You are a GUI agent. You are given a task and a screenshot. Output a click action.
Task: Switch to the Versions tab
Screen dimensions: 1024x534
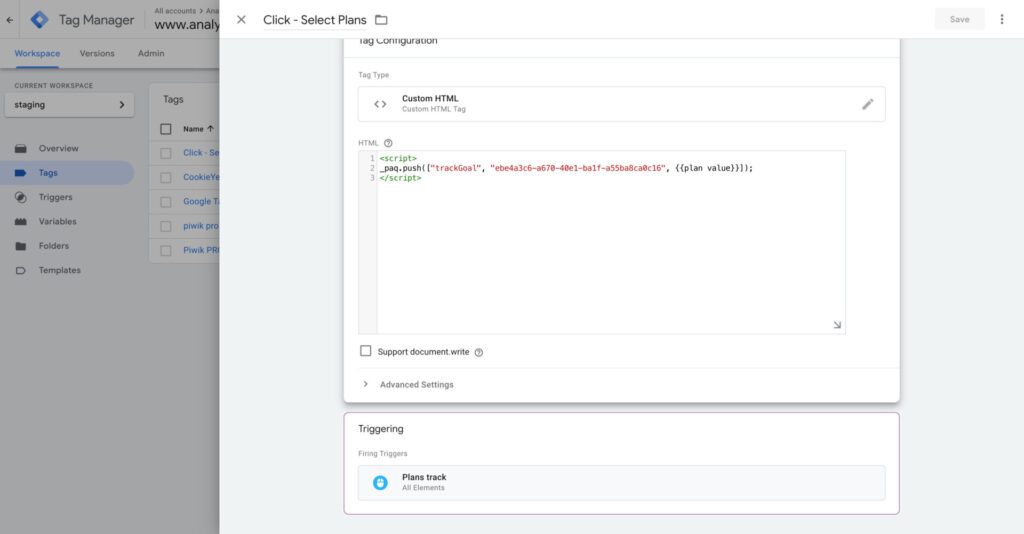[x=97, y=53]
